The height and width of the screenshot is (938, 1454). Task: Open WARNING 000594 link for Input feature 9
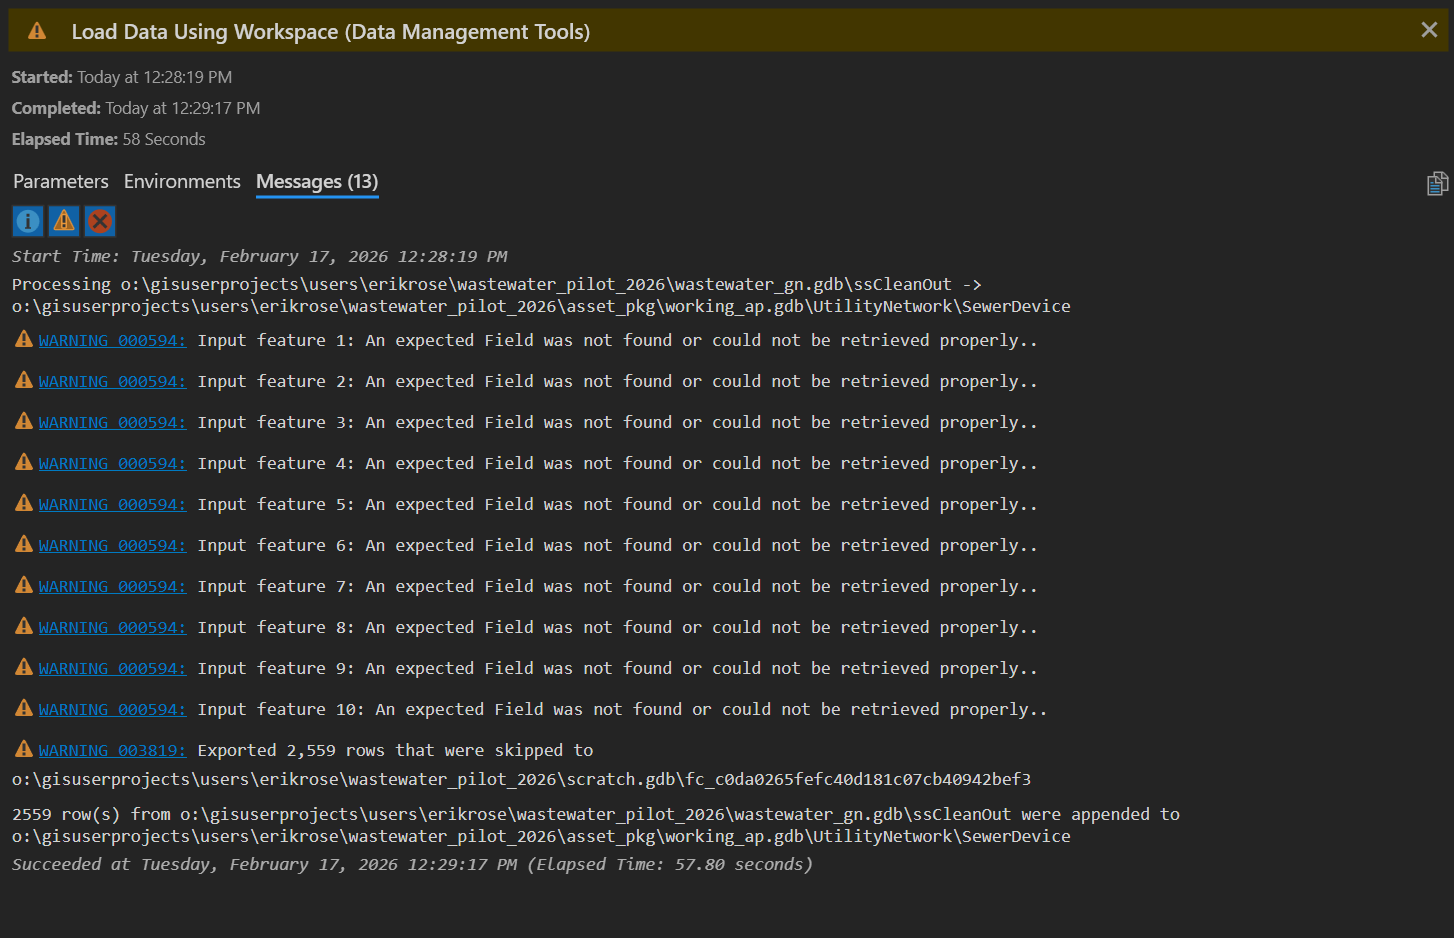111,667
